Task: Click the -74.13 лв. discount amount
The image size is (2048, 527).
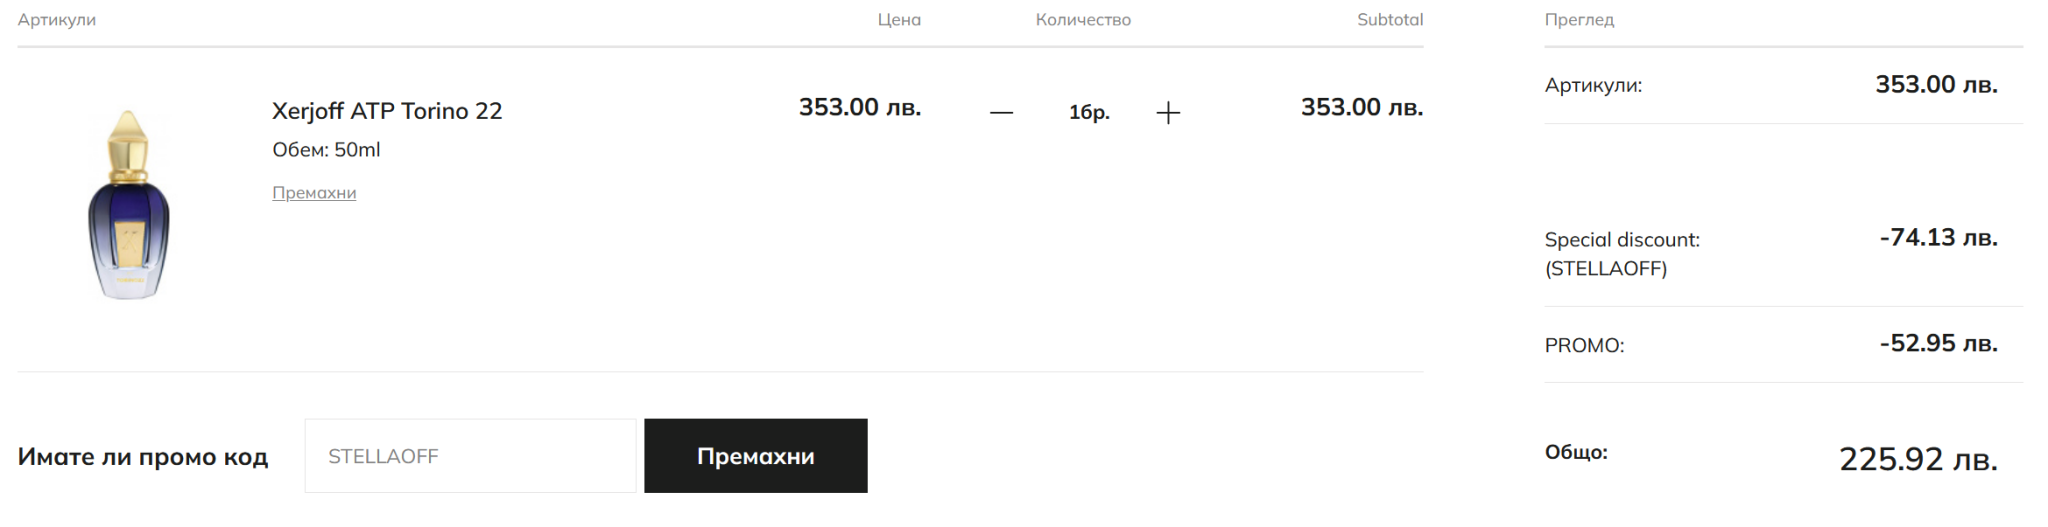Action: tap(1938, 238)
